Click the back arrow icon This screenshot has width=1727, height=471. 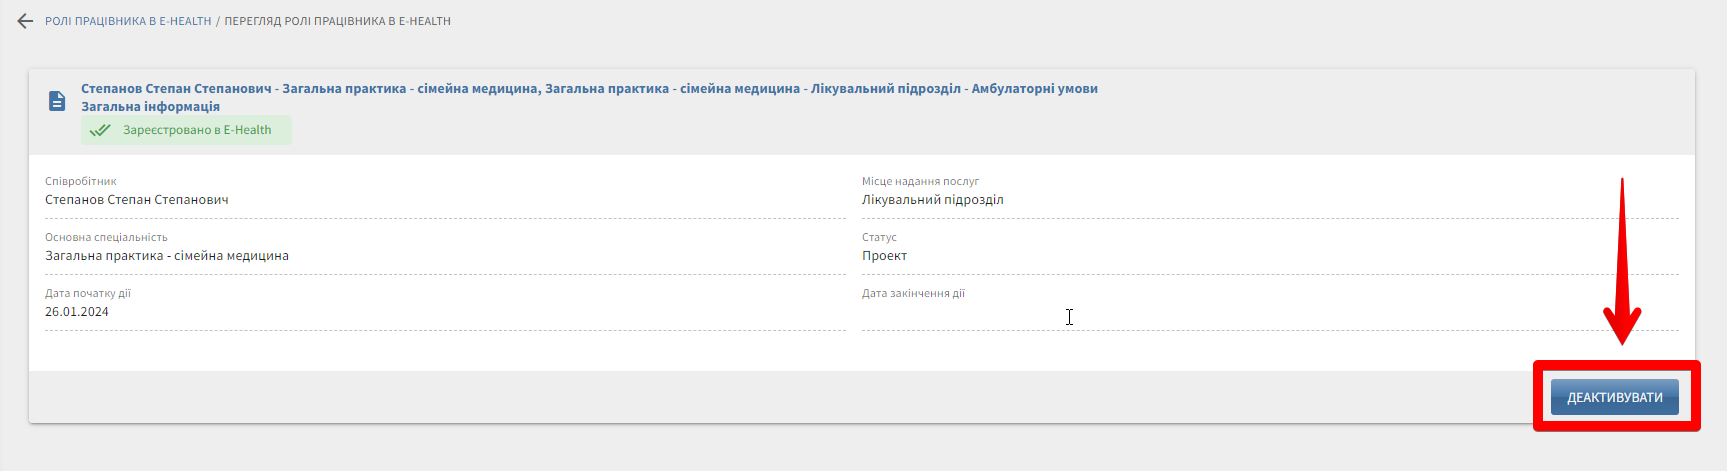[25, 21]
